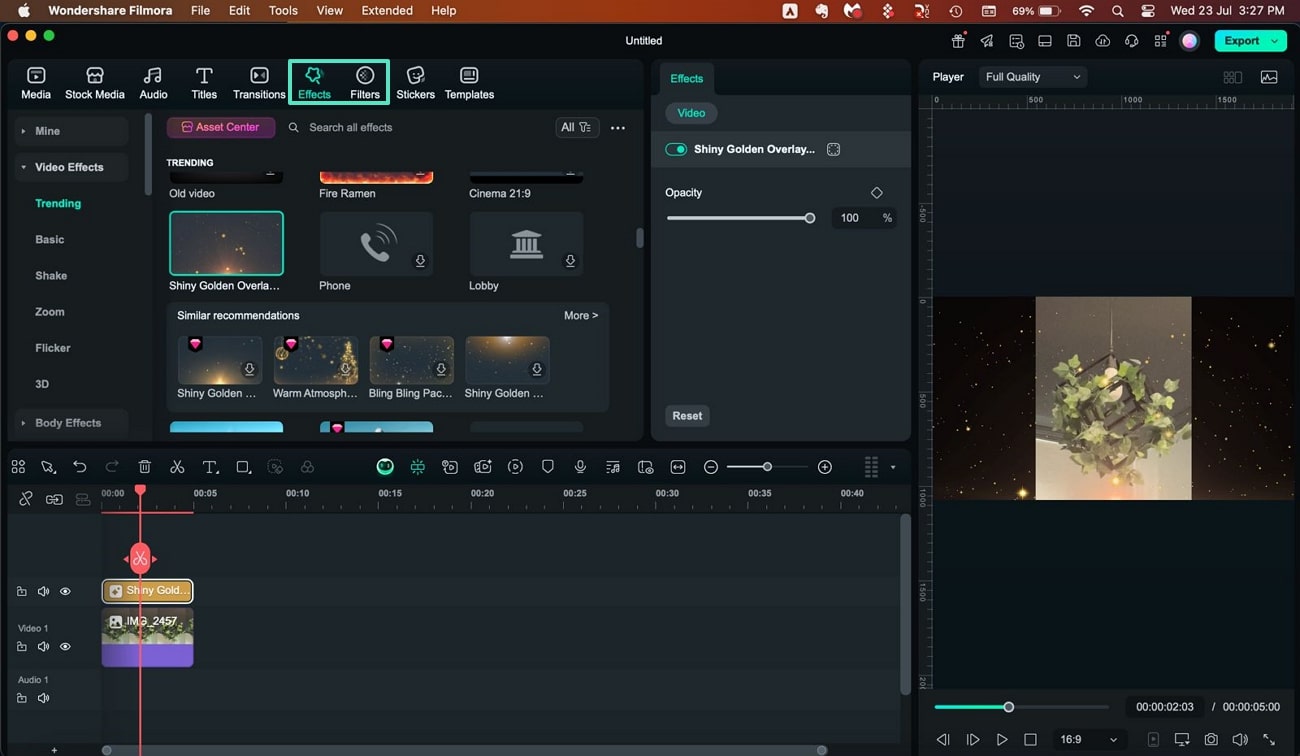Open the Full Quality dropdown
Viewport: 1300px width, 756px height.
(1032, 77)
